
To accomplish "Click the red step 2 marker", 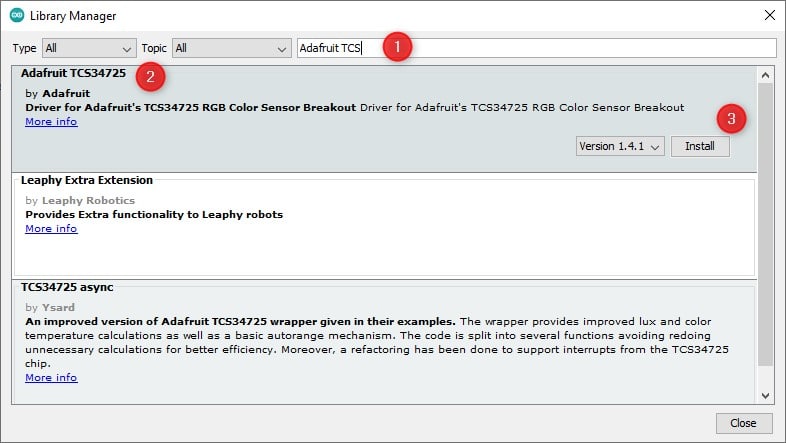I will [x=151, y=76].
